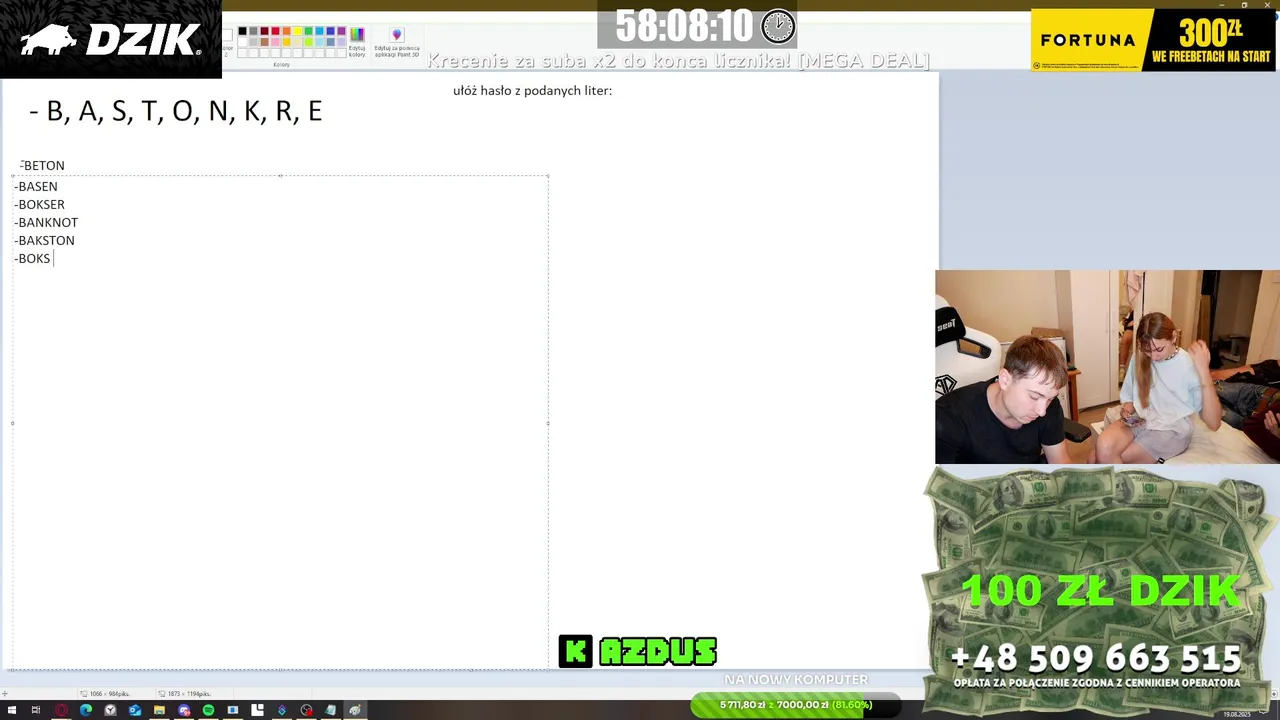Image resolution: width=1280 pixels, height=720 pixels.
Task: Click the 1873 × 1194 canvas size readout
Action: click(185, 693)
